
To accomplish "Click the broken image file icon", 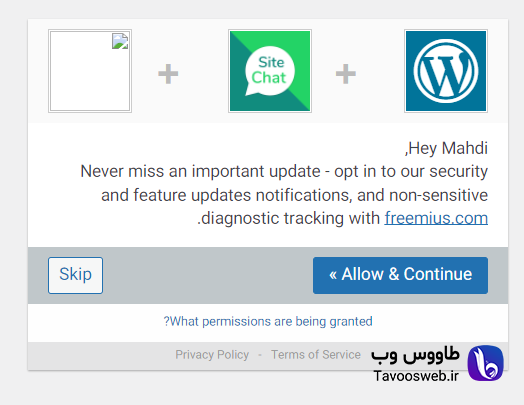I will [120, 41].
